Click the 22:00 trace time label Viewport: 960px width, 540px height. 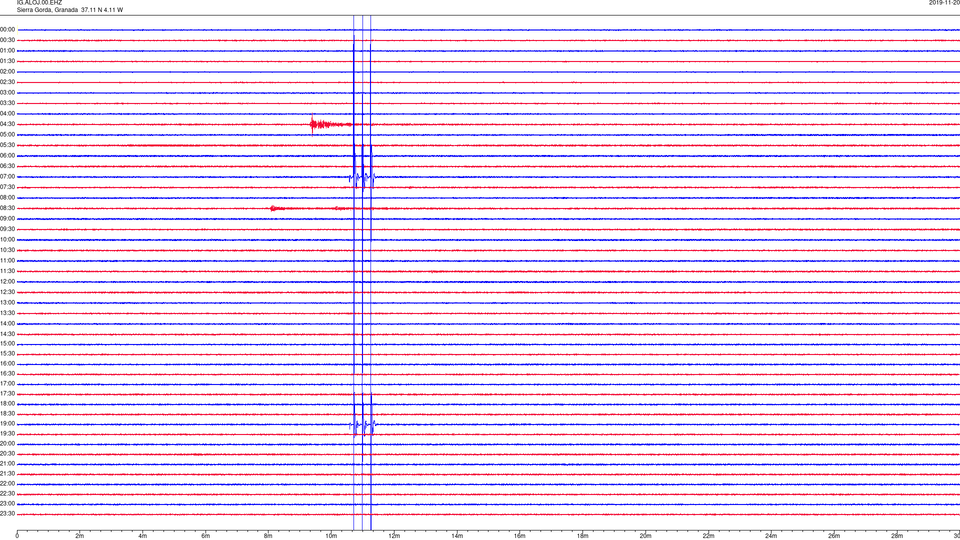click(7, 484)
